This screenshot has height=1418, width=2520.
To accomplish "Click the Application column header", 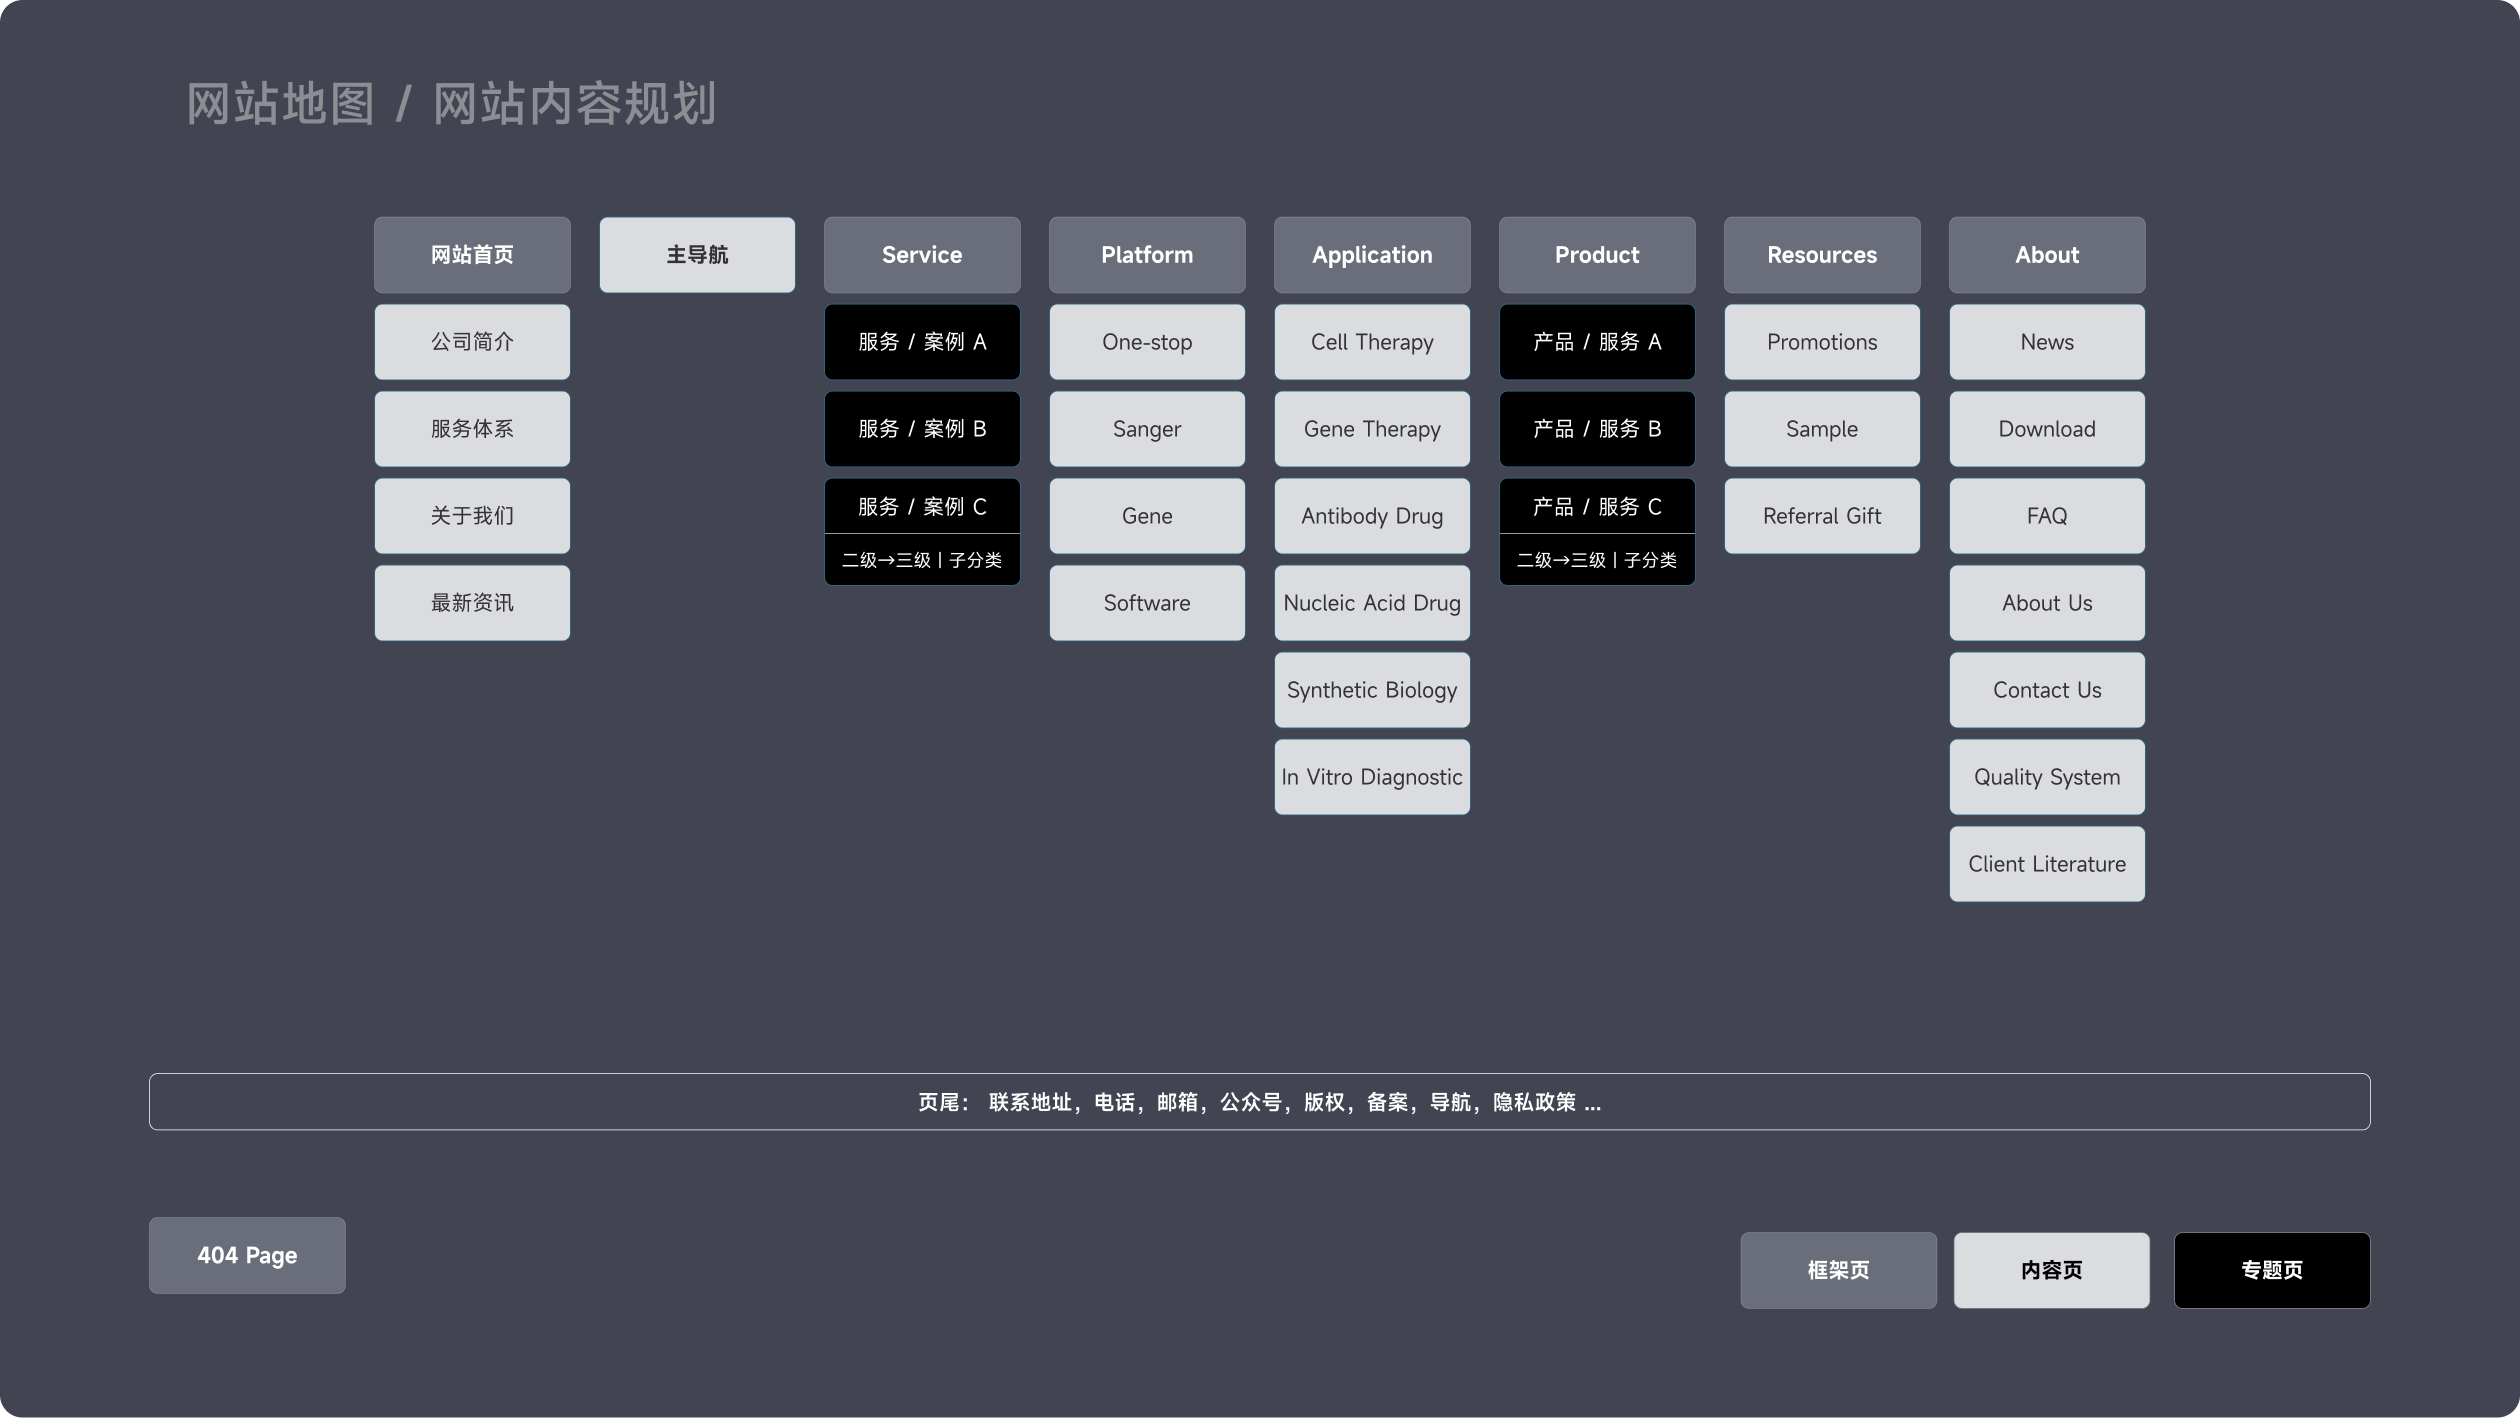I will coord(1371,255).
